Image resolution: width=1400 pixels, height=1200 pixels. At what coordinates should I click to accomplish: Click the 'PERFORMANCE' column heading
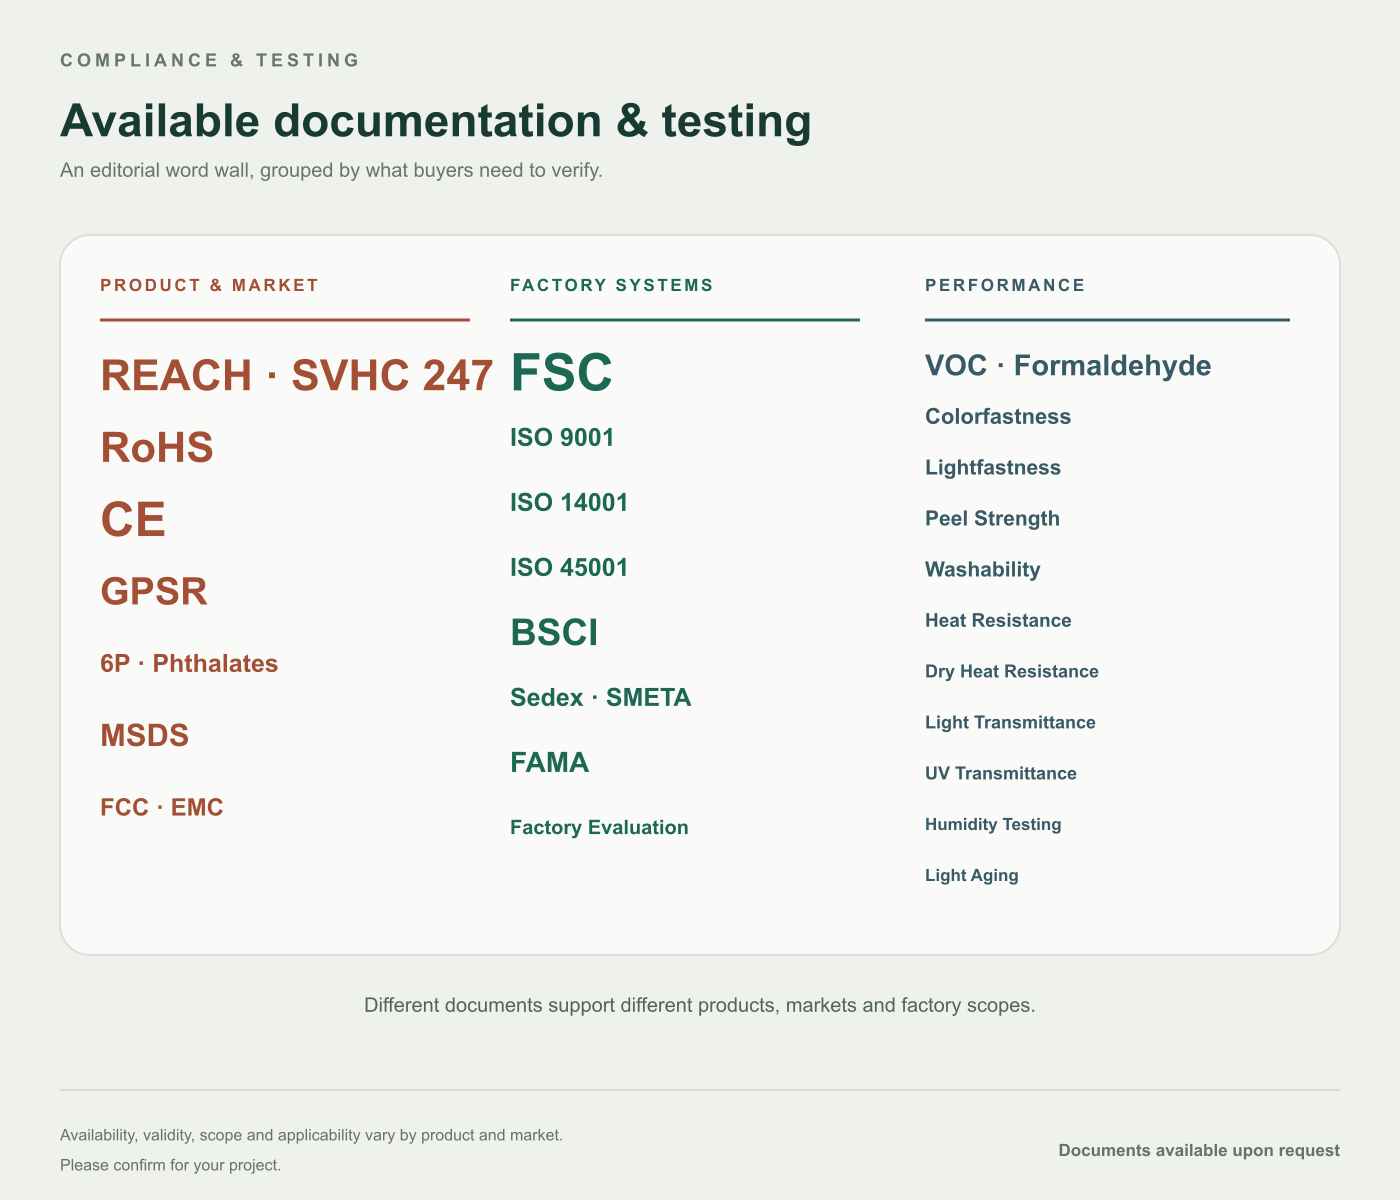click(x=1005, y=285)
